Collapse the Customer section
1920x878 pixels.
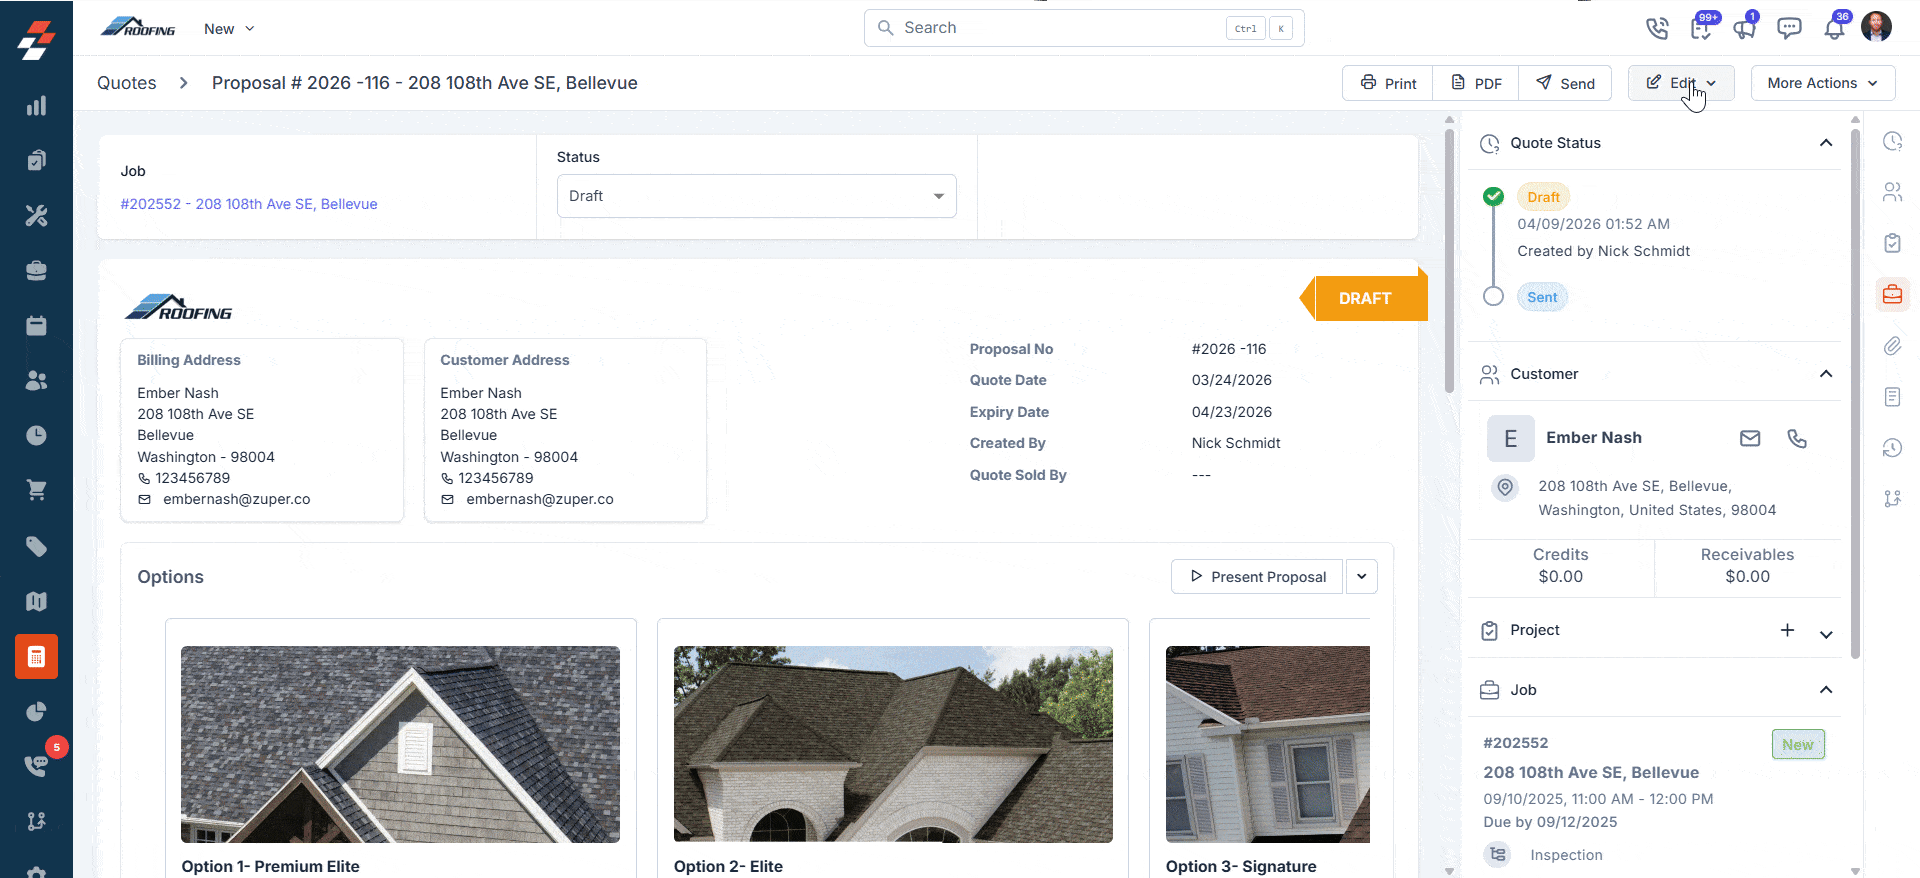[1826, 374]
